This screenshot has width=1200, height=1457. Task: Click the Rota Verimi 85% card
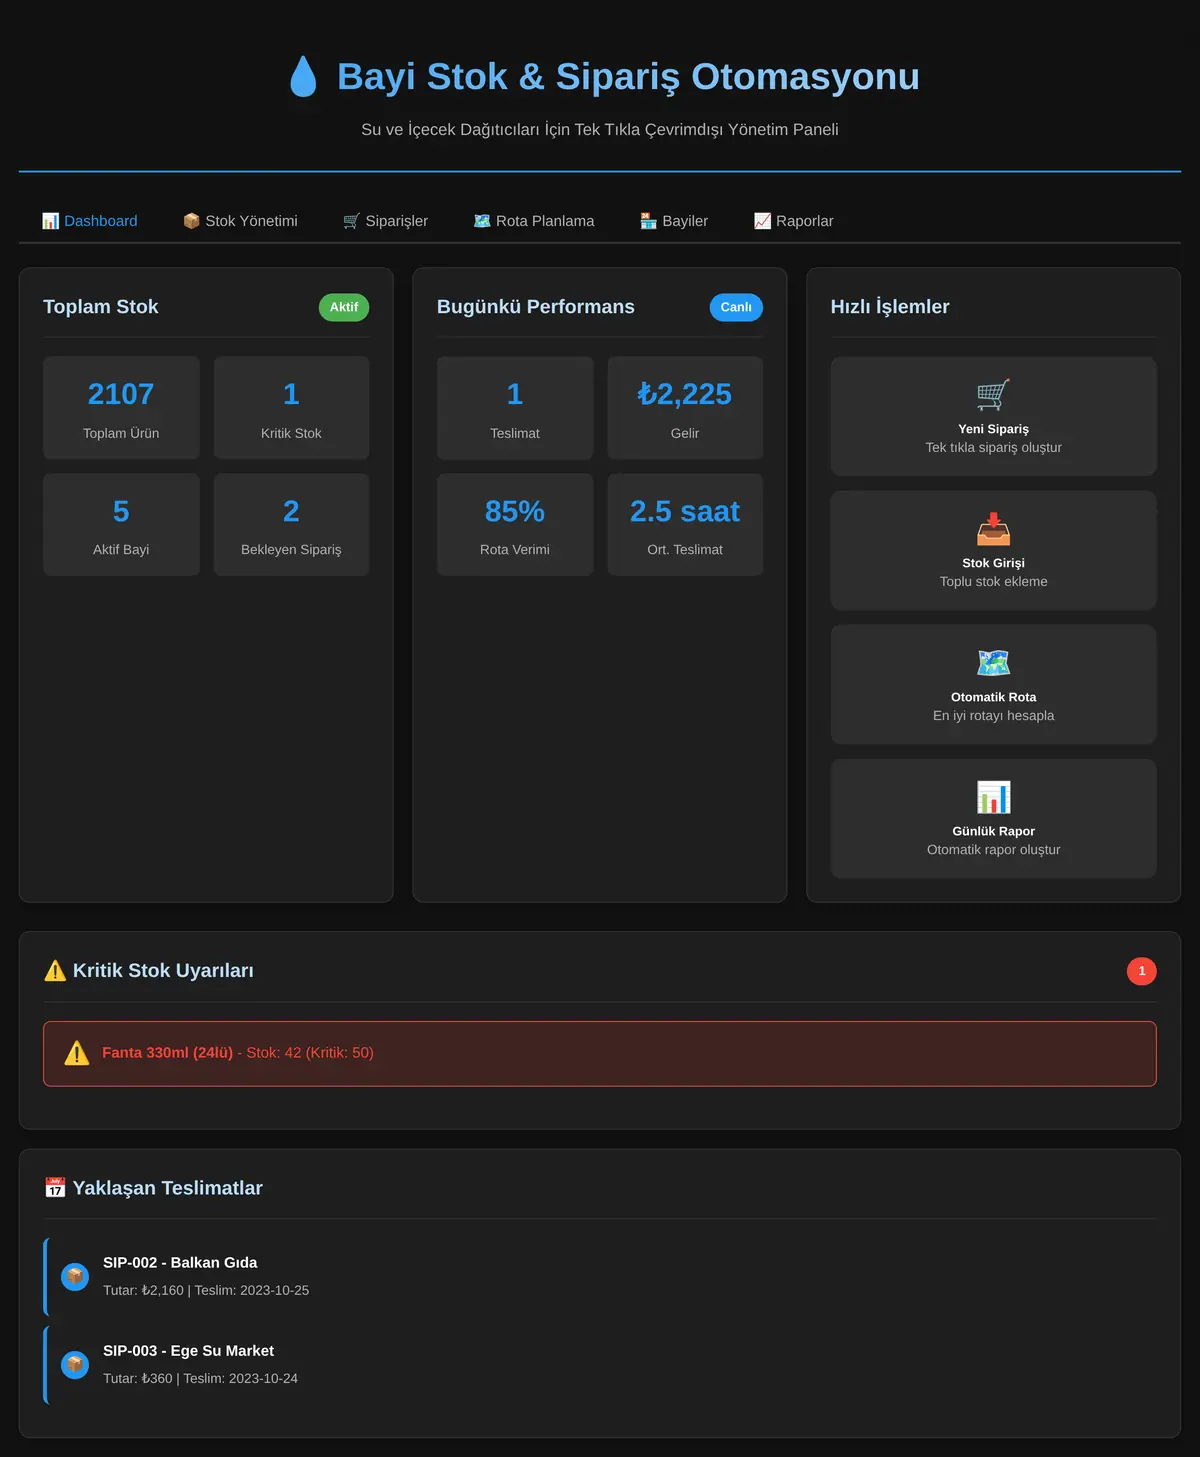tap(515, 525)
